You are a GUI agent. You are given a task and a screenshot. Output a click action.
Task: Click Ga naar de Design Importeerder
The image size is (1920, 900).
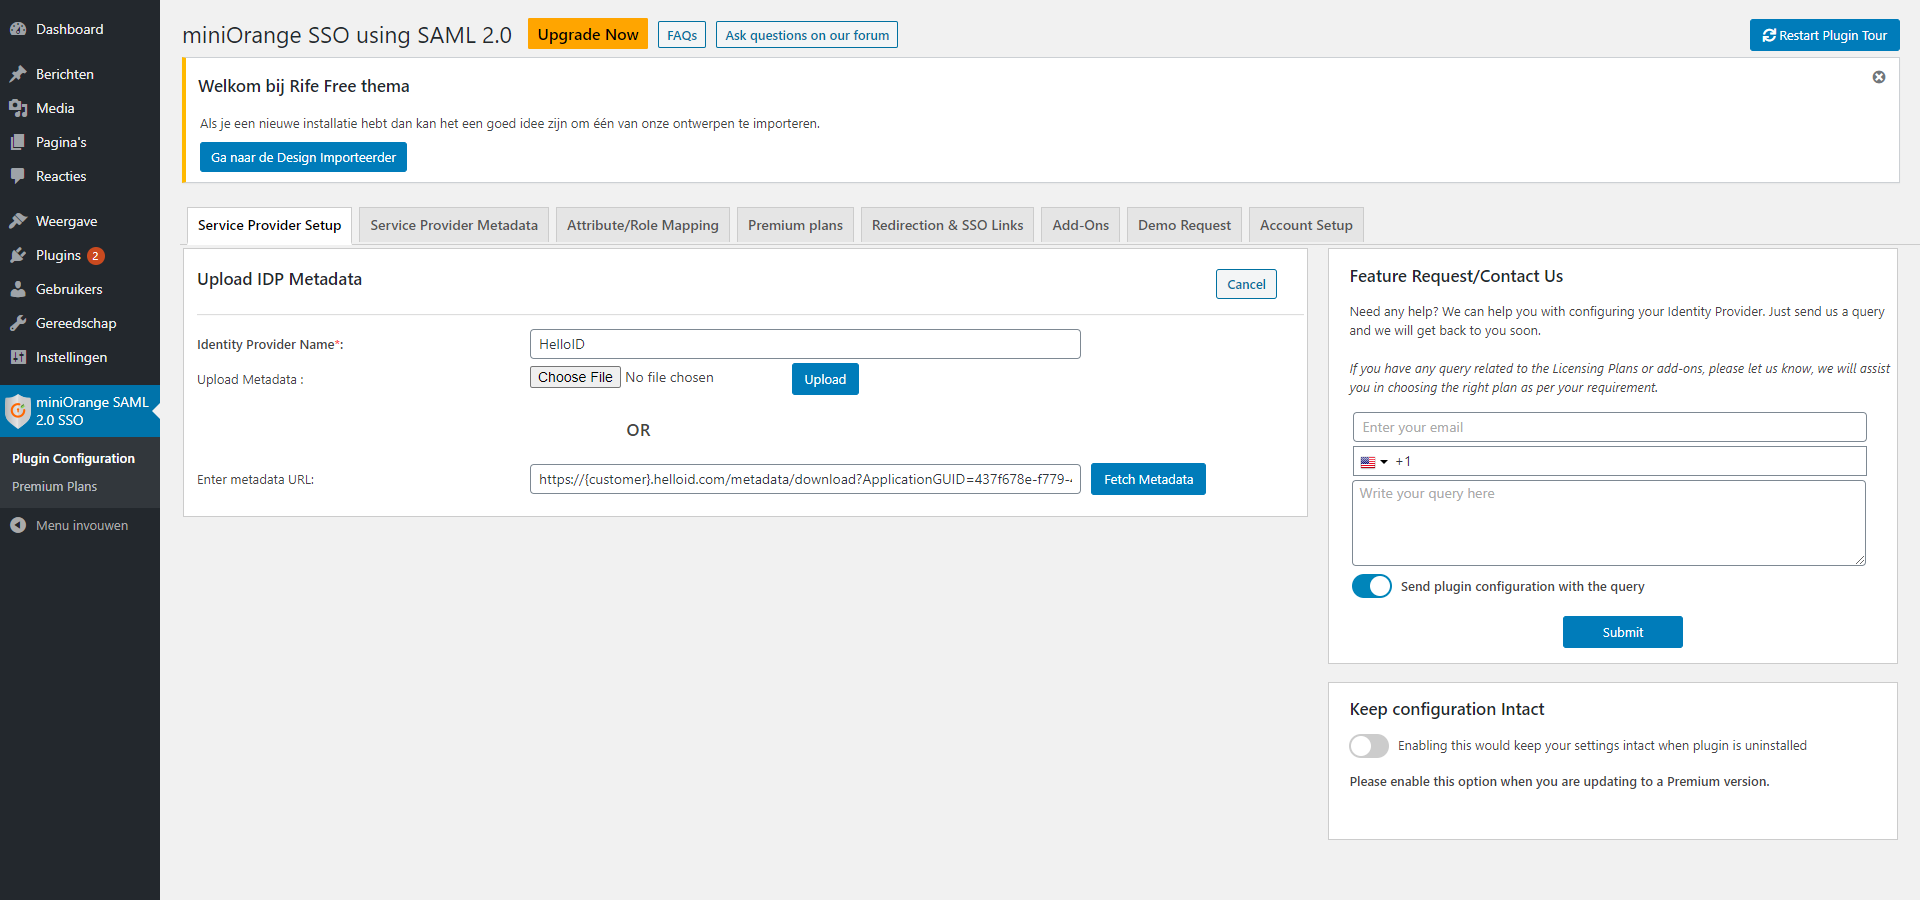click(303, 157)
